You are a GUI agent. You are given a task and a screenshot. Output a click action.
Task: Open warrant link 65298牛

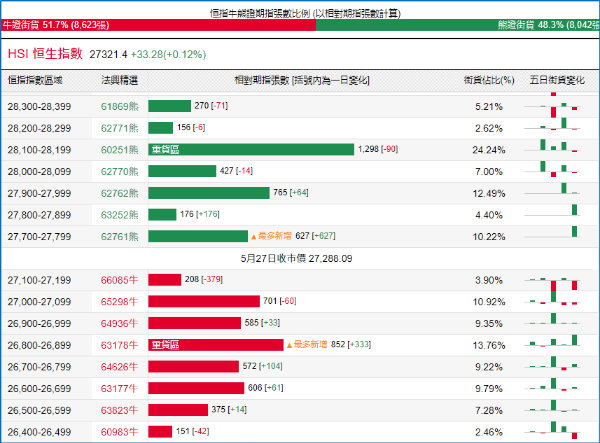pos(119,302)
